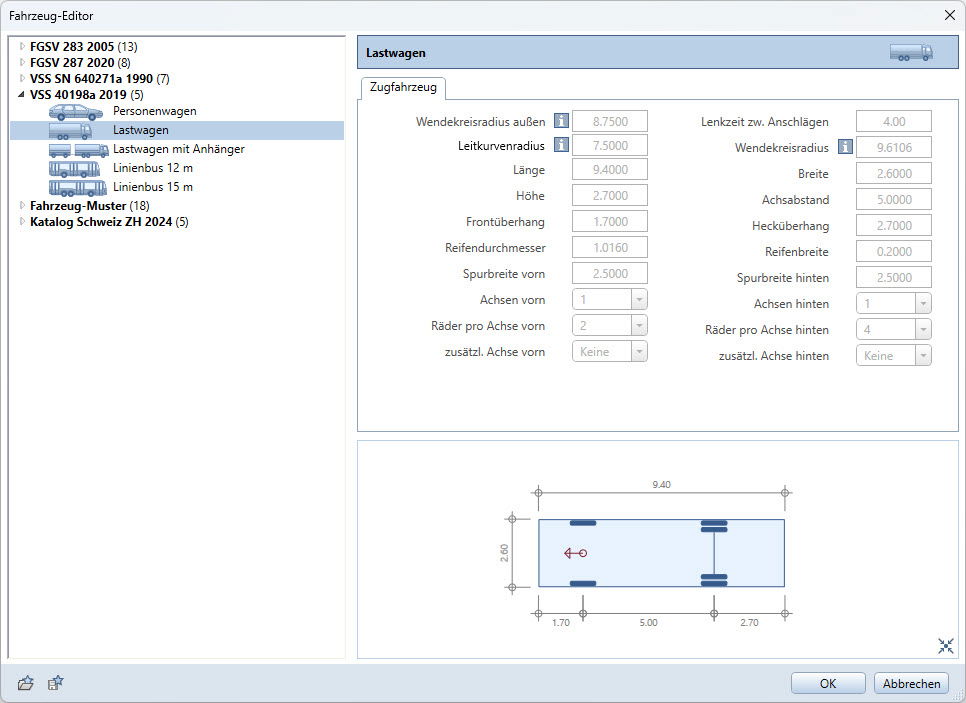Click the zoom-fit icon in preview corner
The width and height of the screenshot is (966, 703).
coord(946,645)
